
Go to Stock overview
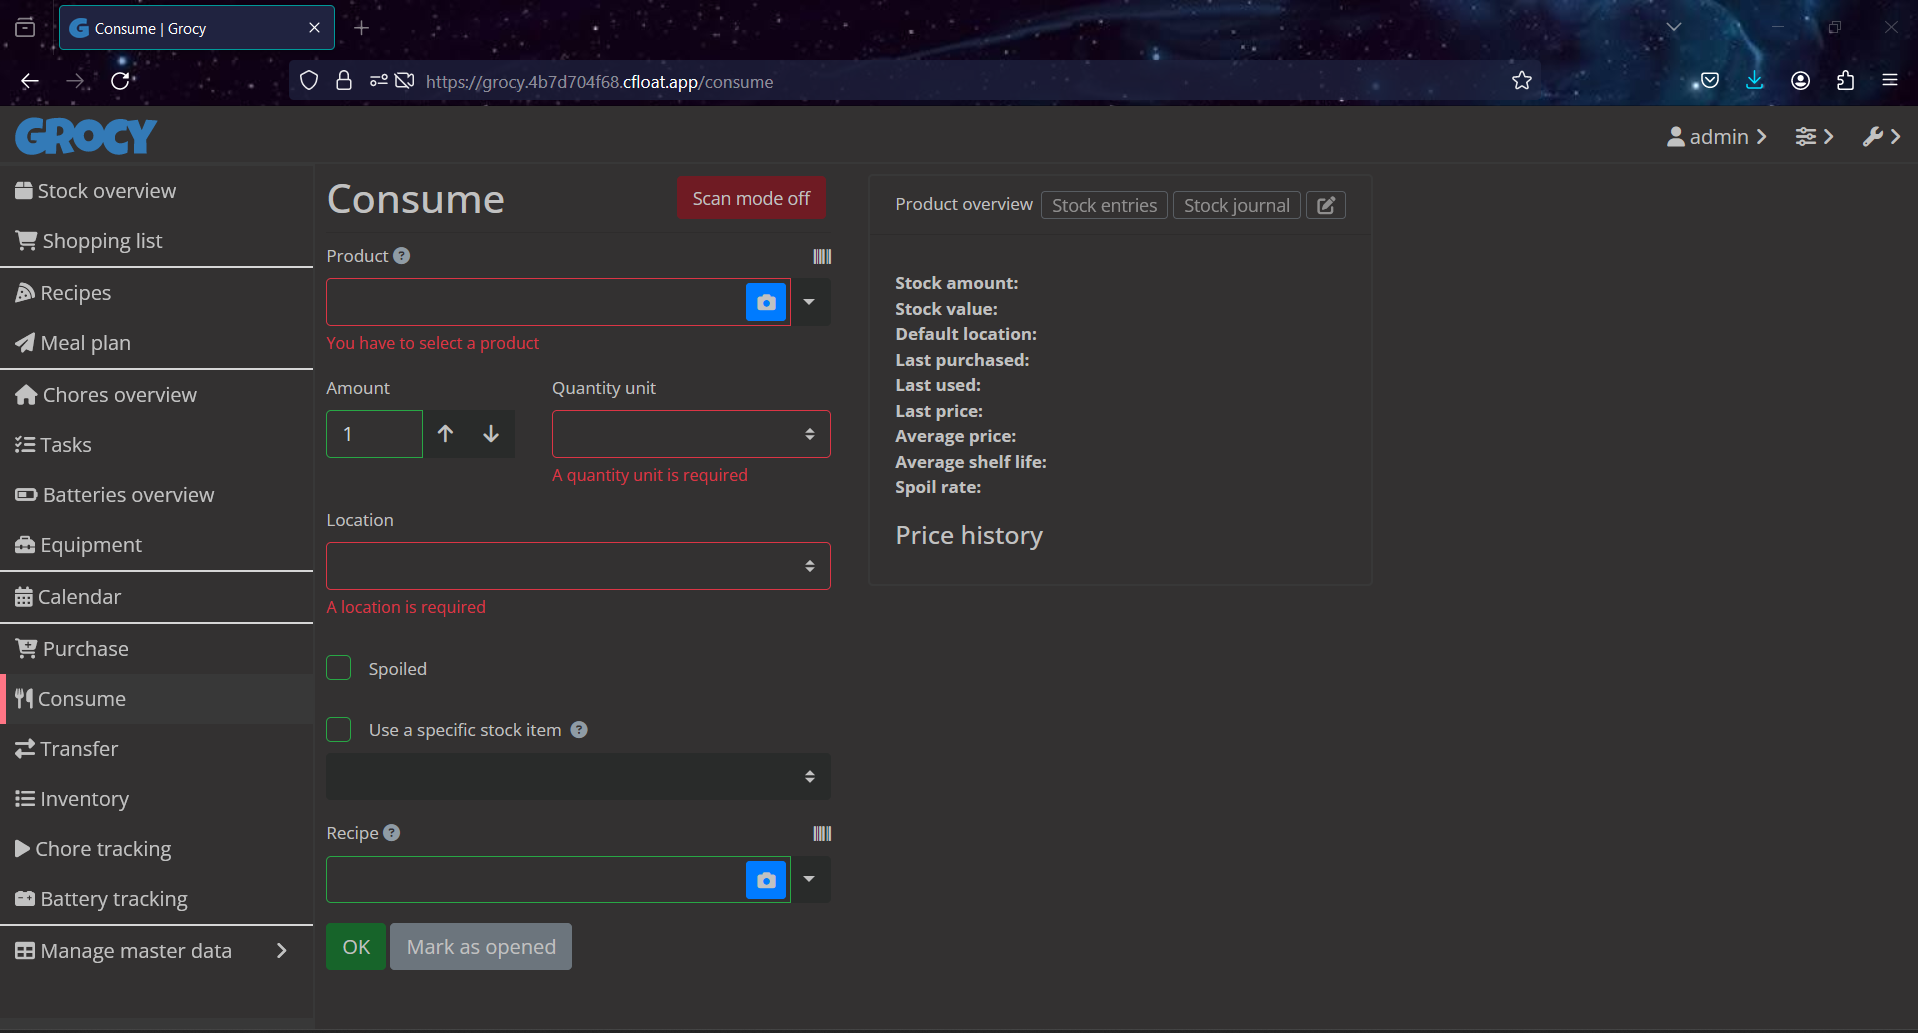coord(157,191)
